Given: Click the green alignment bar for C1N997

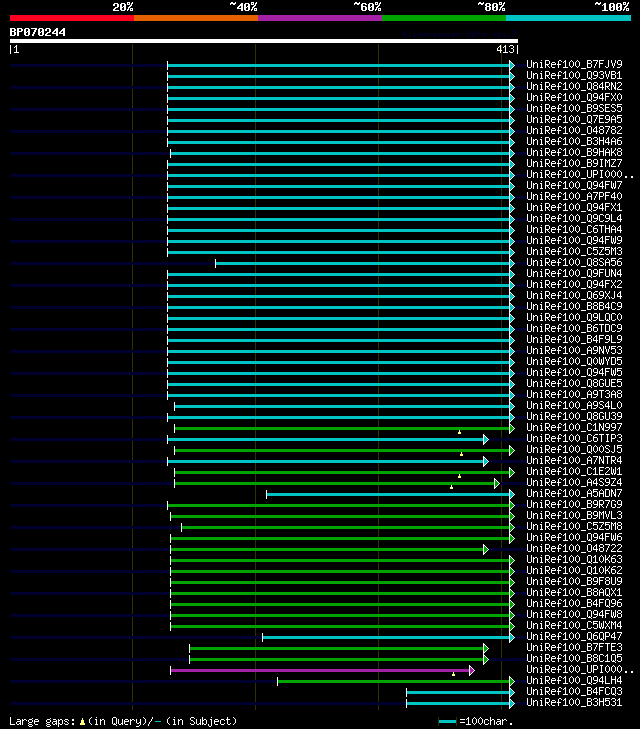Looking at the screenshot, I should point(342,429).
